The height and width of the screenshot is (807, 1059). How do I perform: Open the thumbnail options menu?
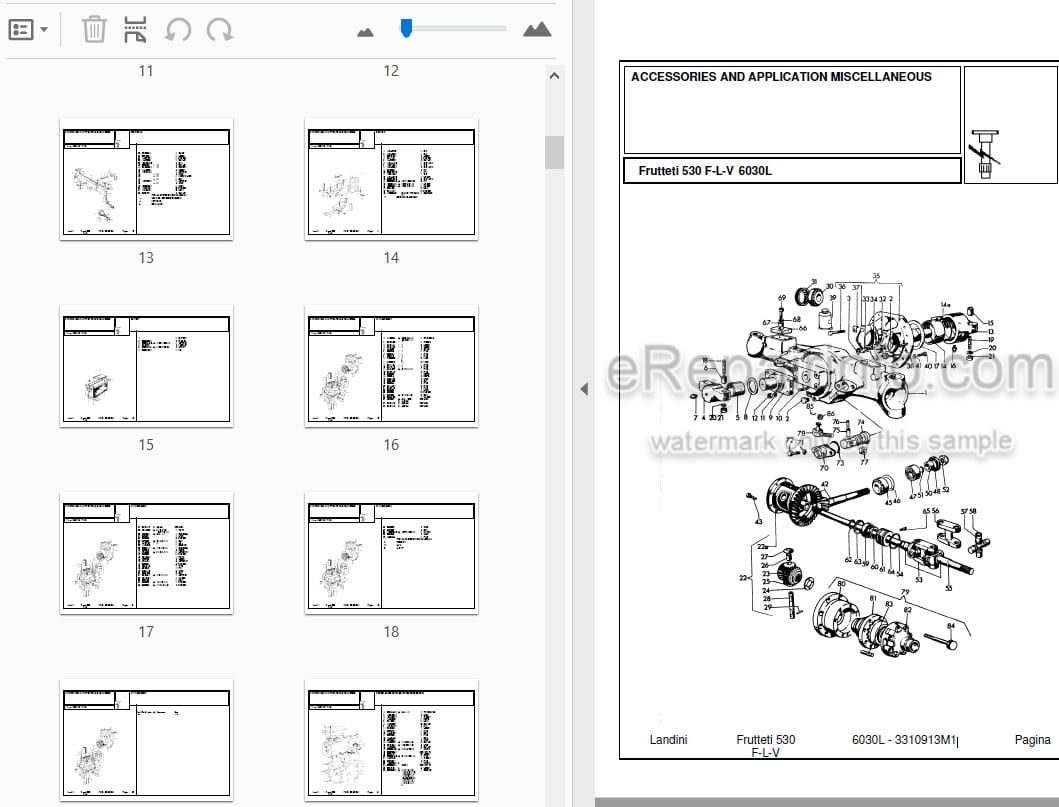[x=28, y=30]
